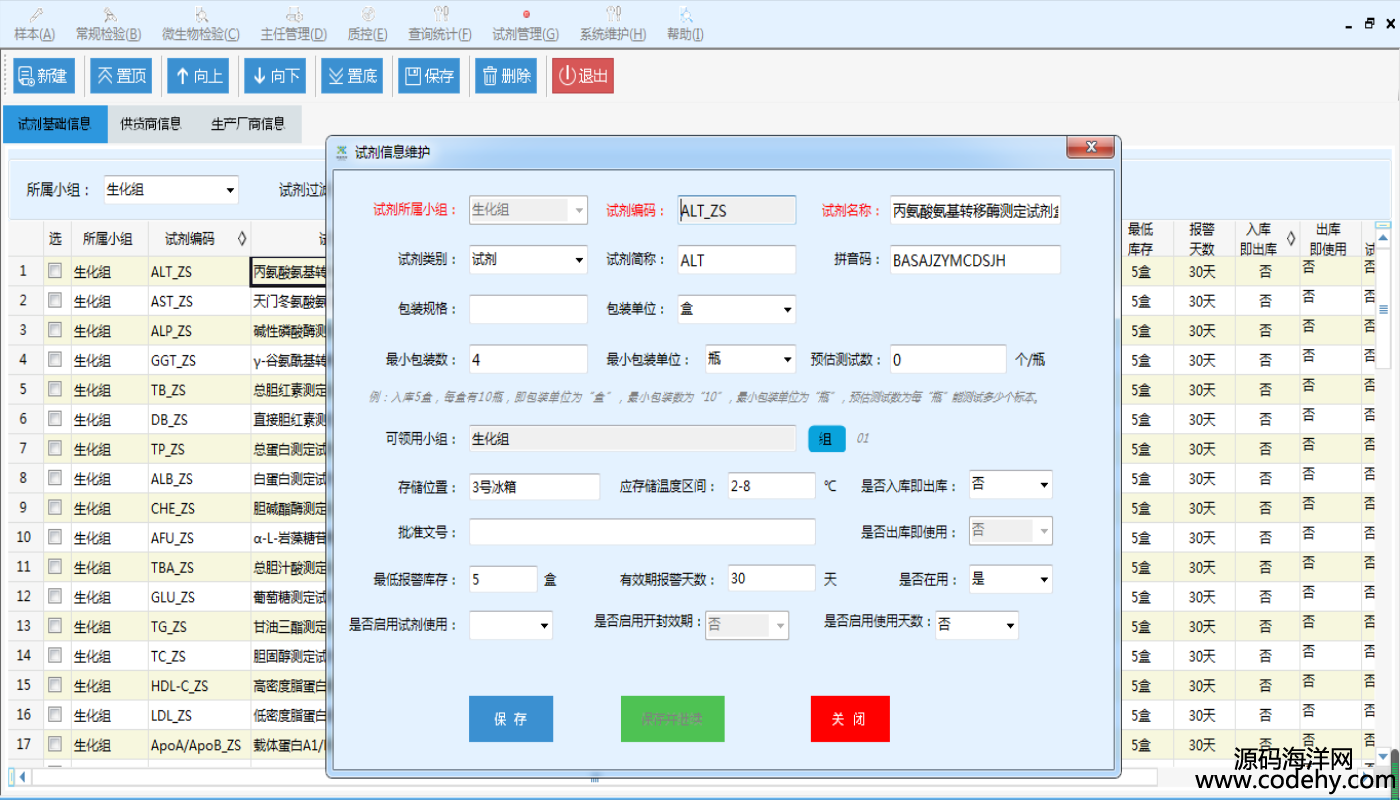The image size is (1400, 800).
Task: Click the blue 保存 button in the dialog
Action: pos(511,718)
